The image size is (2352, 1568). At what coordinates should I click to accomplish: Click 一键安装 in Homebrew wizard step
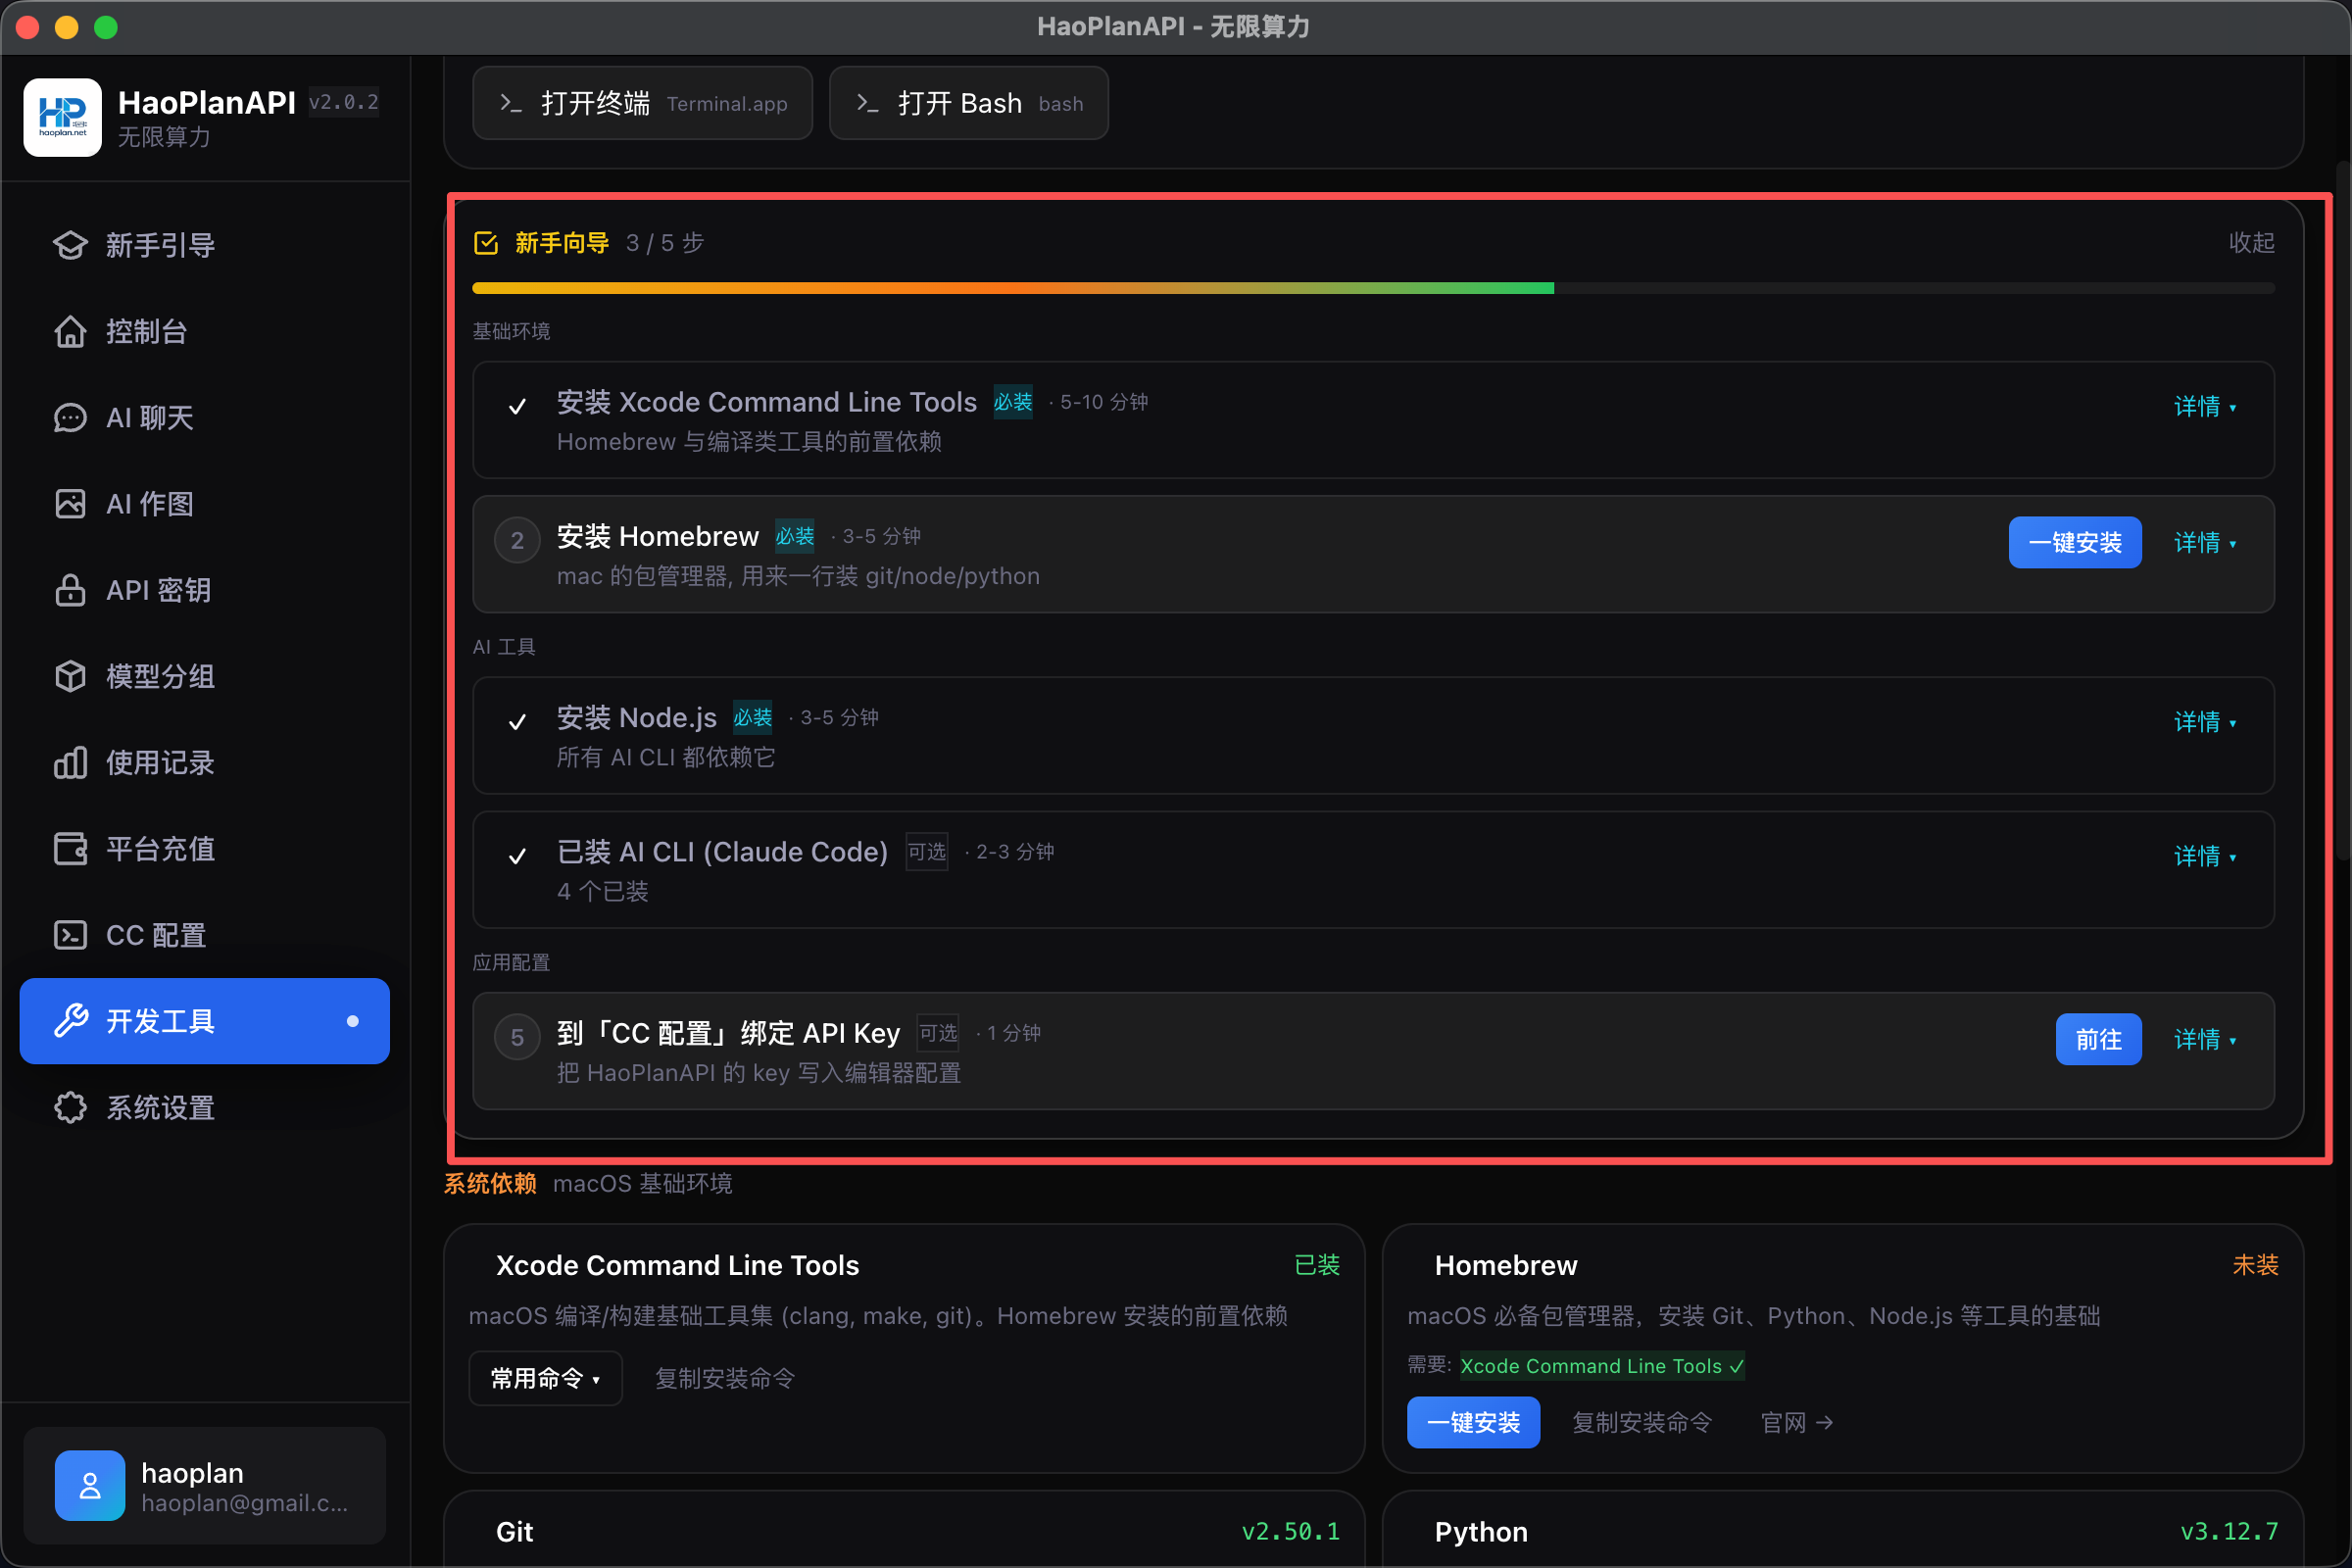coord(2075,543)
